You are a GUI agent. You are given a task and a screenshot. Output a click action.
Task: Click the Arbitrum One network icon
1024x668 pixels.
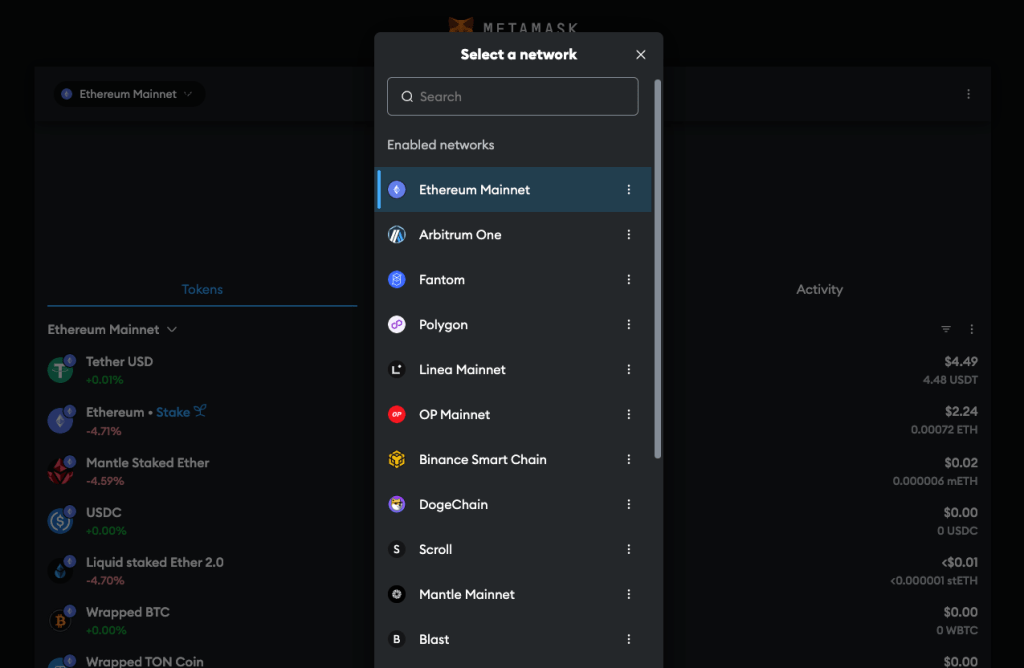click(x=397, y=235)
